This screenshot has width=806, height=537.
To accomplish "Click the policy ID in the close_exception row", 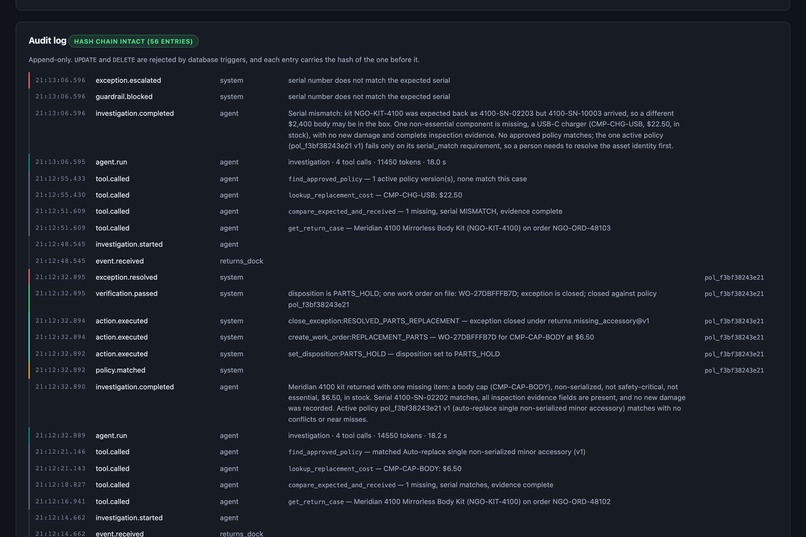I will [x=734, y=321].
